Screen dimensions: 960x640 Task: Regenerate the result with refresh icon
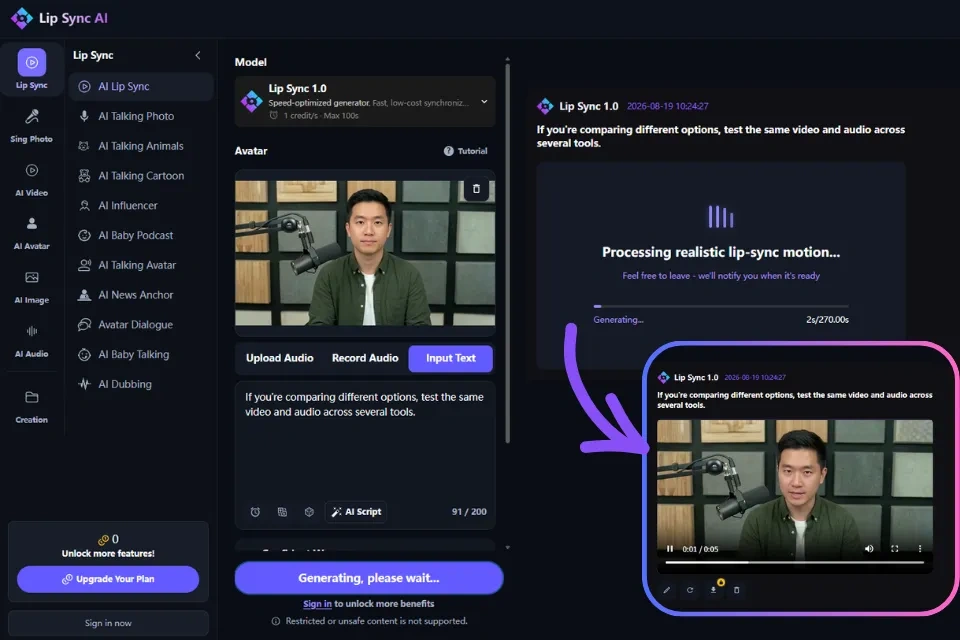tap(690, 590)
